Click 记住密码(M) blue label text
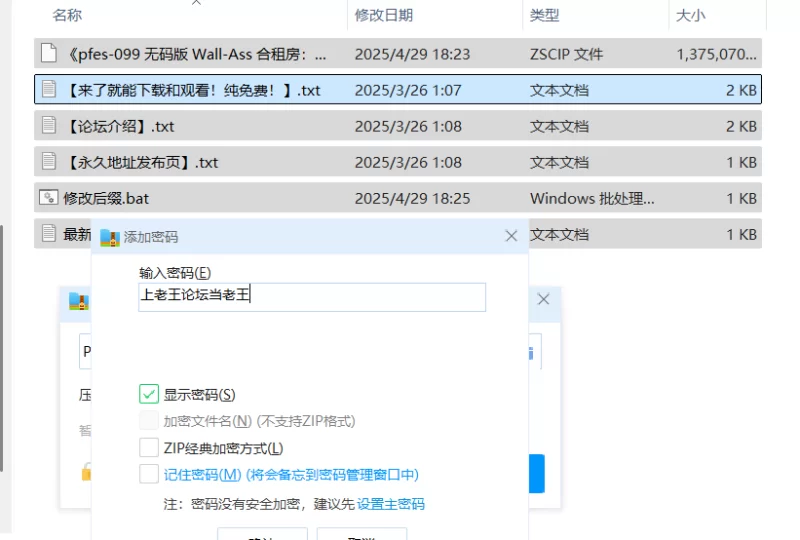Viewport: 800px width, 540px height. point(291,475)
